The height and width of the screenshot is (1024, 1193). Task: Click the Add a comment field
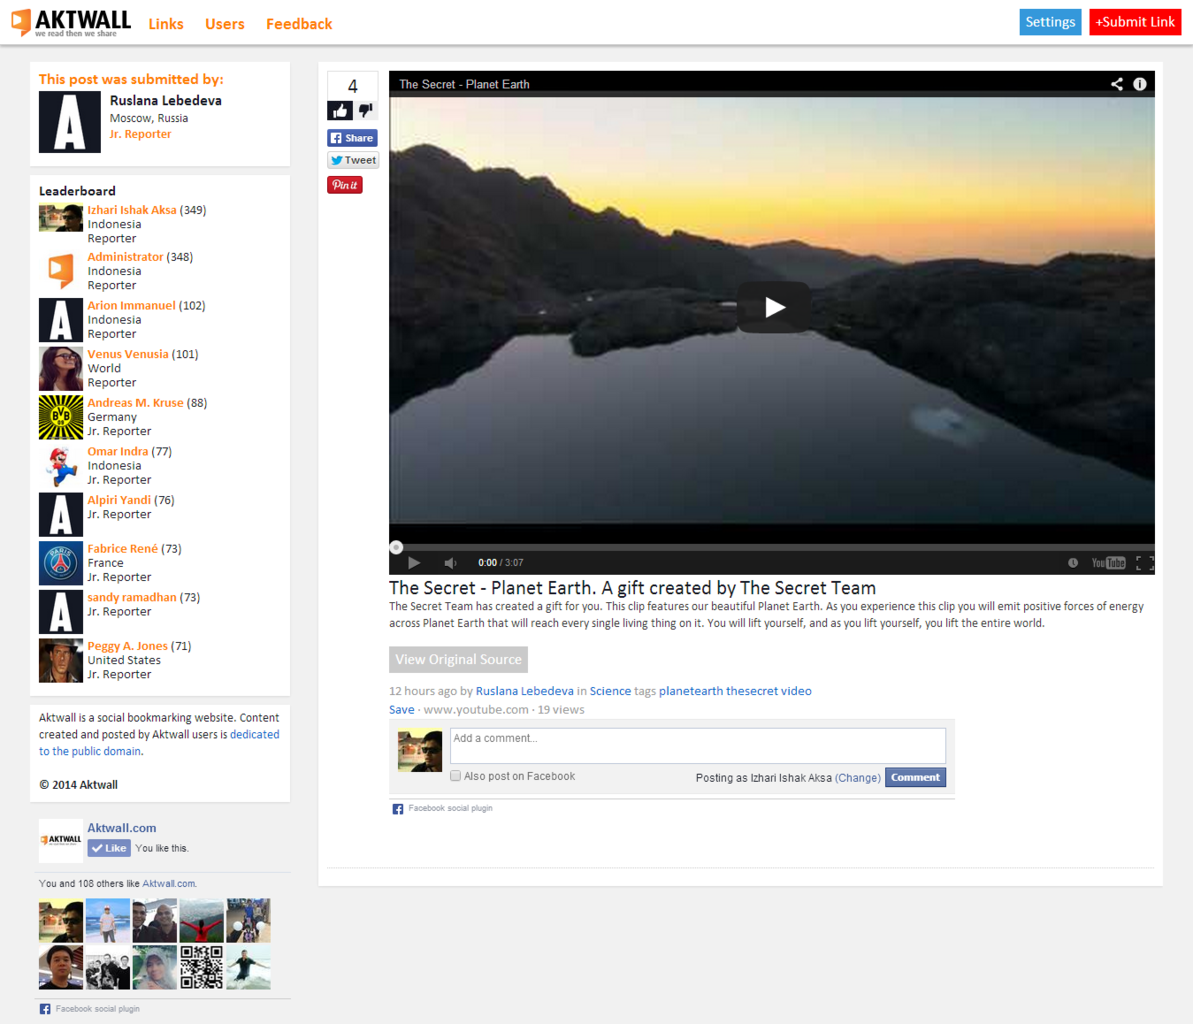[698, 746]
